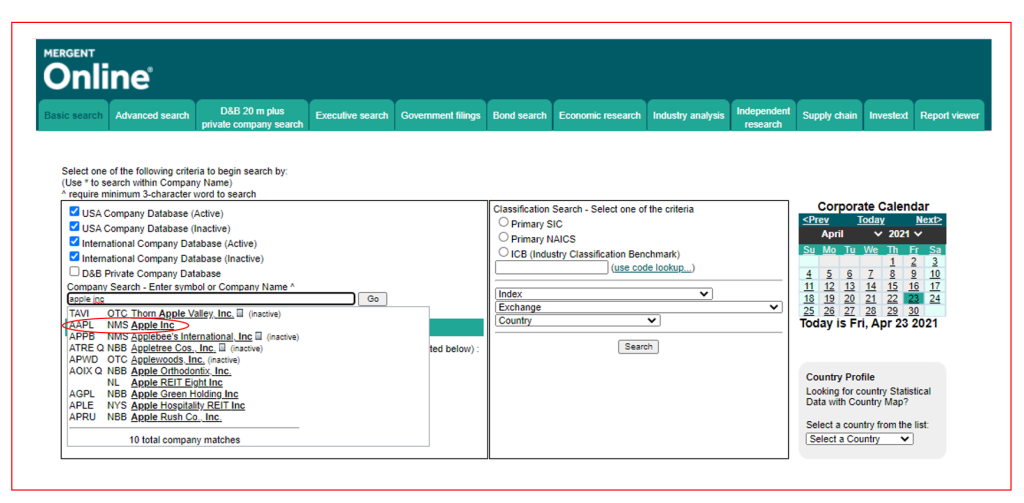Image resolution: width=1024 pixels, height=503 pixels.
Task: Select calendar date 23
Action: click(914, 299)
